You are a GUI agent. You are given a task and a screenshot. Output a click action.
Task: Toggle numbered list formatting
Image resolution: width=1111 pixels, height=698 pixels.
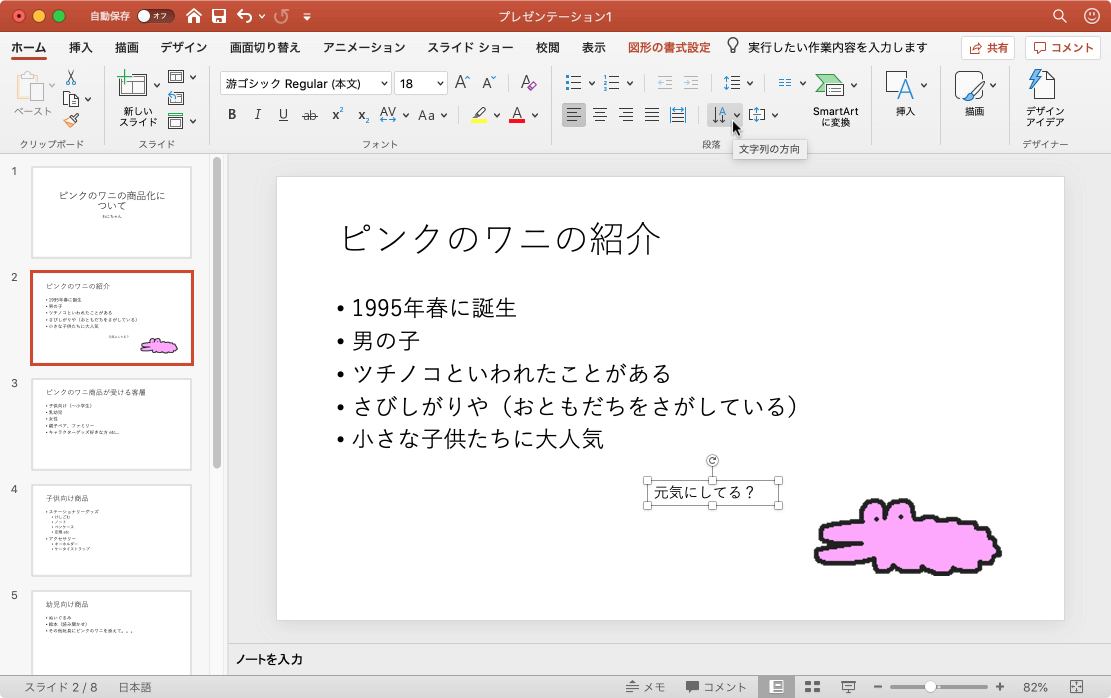click(x=609, y=81)
